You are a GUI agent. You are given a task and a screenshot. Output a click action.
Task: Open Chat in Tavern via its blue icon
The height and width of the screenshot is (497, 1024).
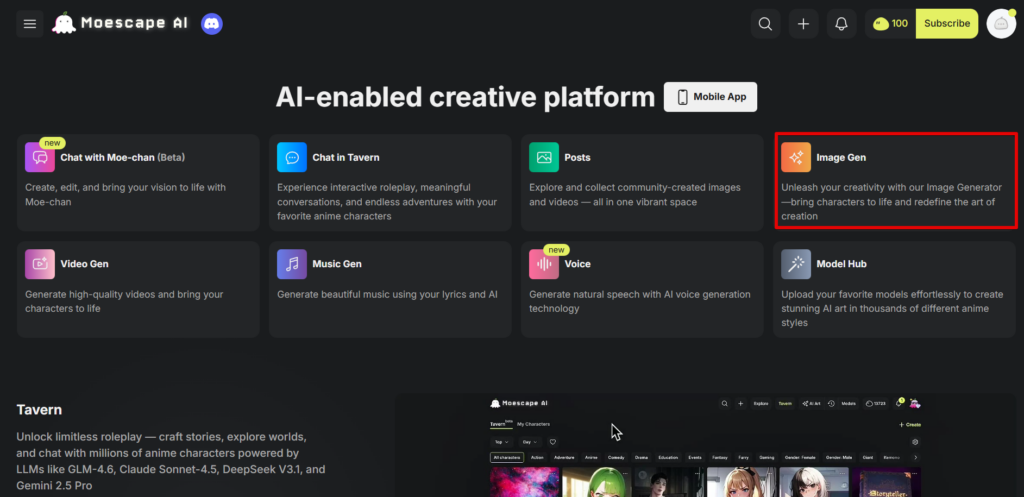tap(292, 157)
